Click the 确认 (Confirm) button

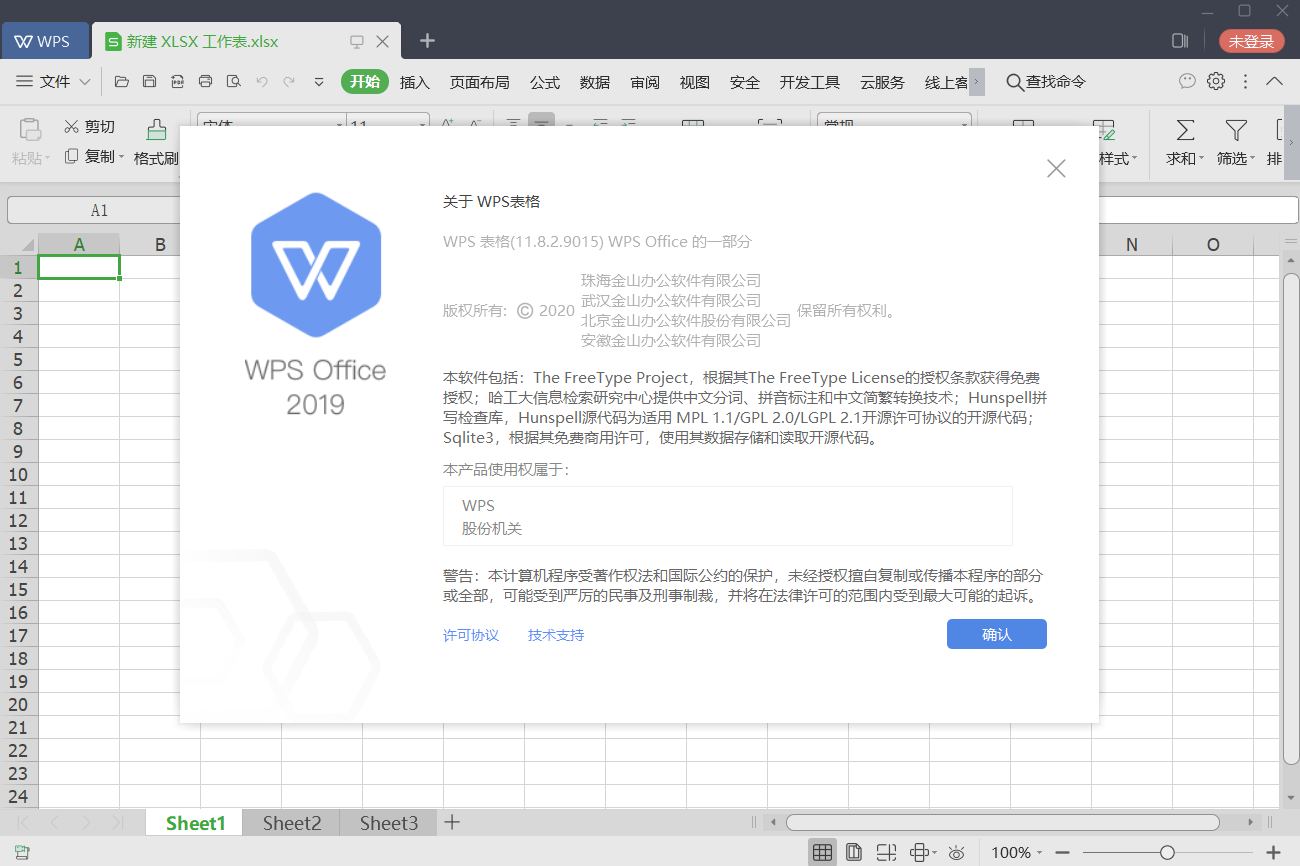pos(996,633)
